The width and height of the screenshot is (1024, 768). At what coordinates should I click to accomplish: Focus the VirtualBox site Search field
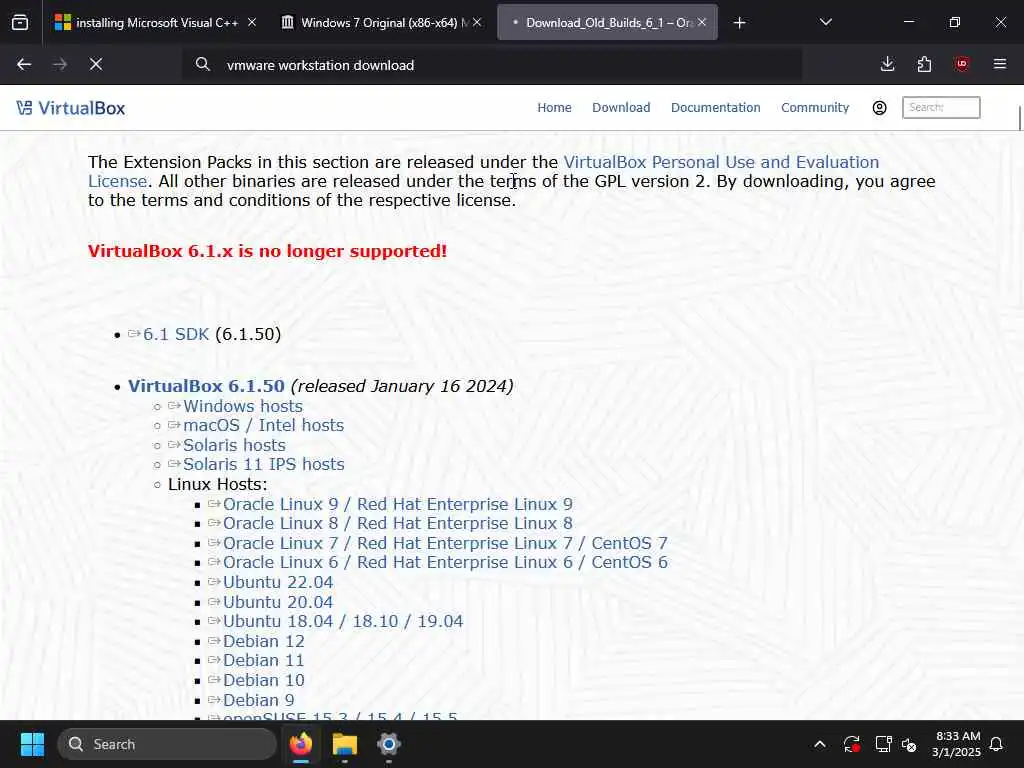coord(941,108)
